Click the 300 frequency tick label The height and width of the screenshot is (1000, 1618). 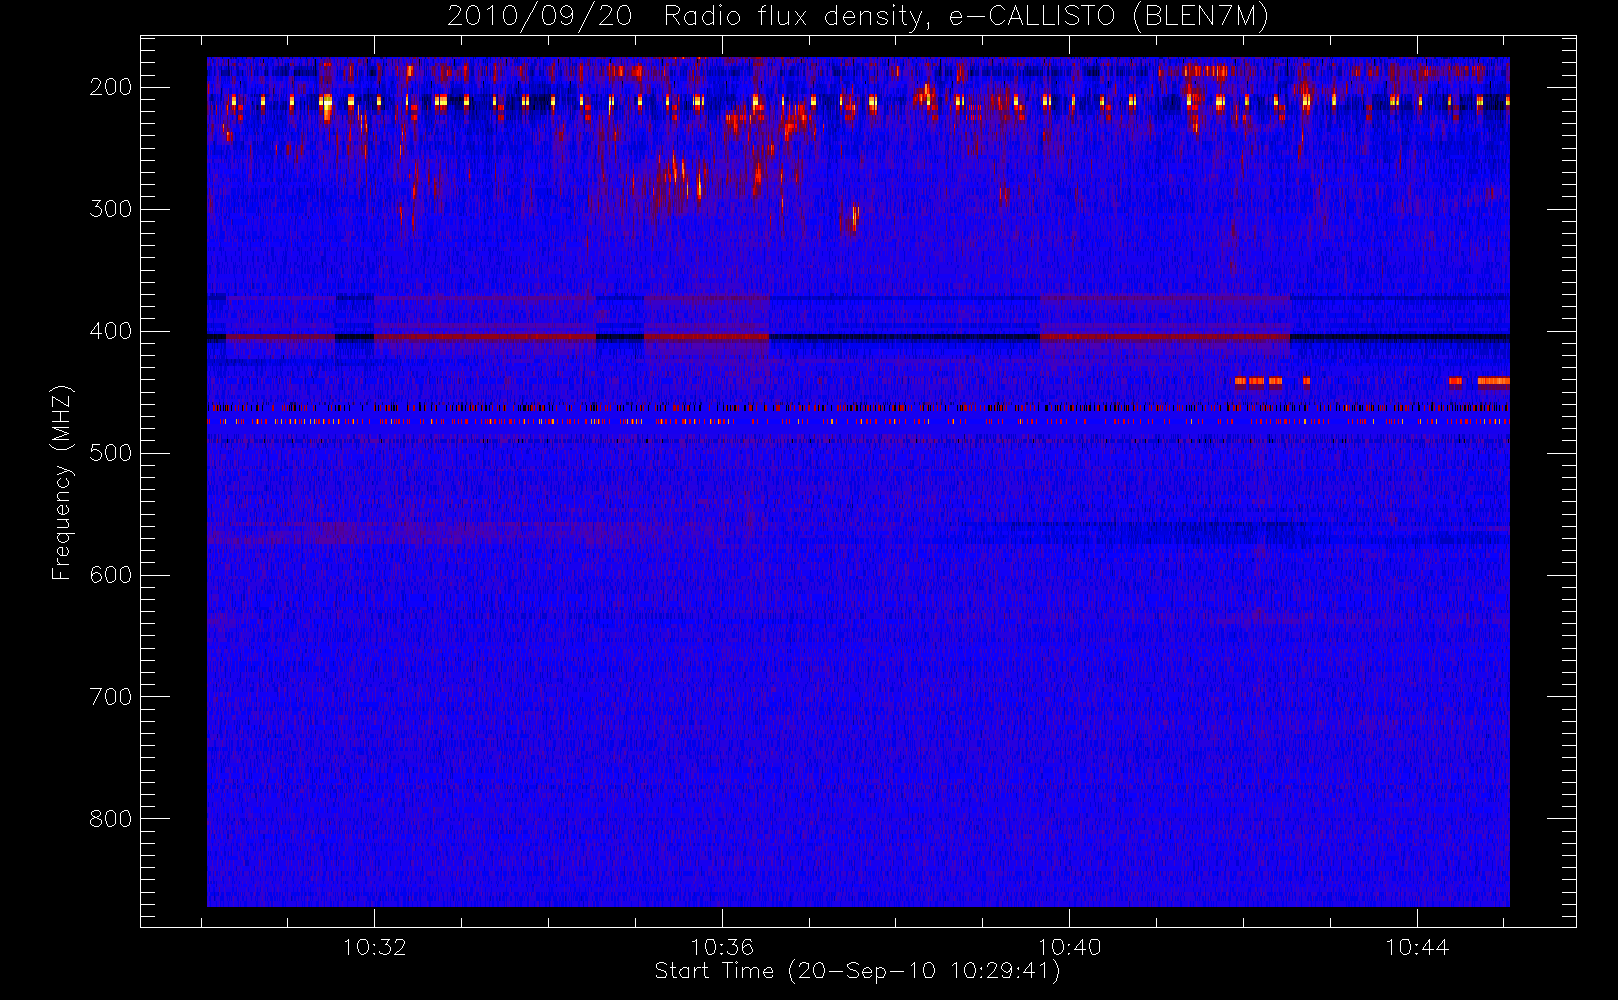click(110, 209)
